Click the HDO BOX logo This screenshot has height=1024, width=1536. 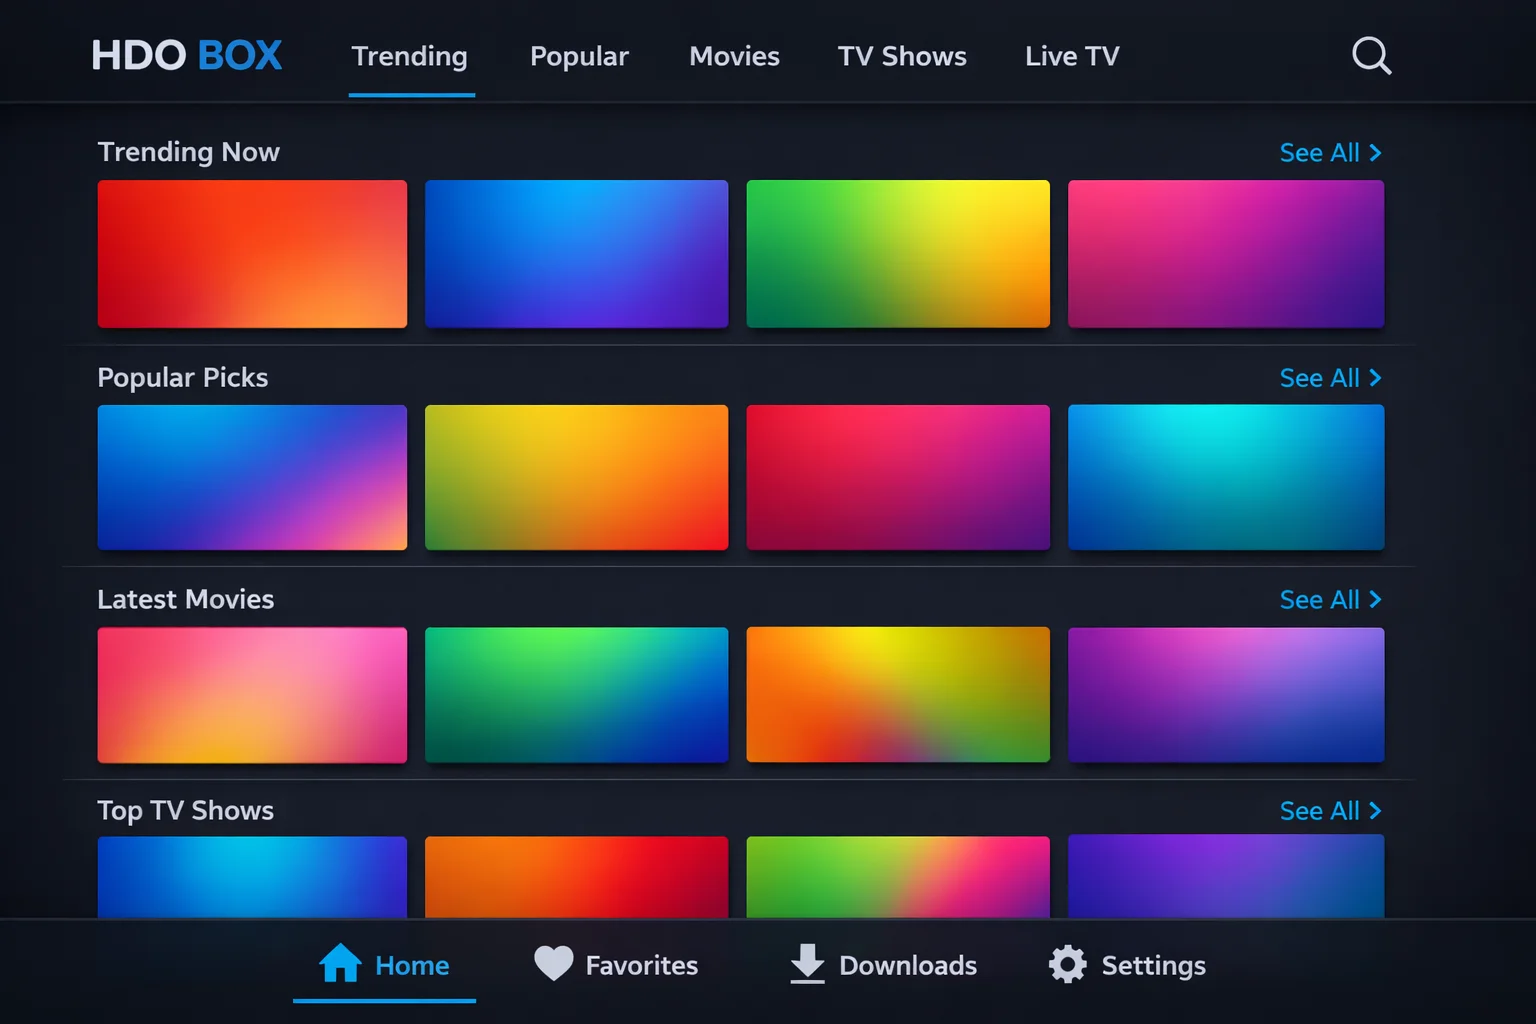click(x=187, y=56)
